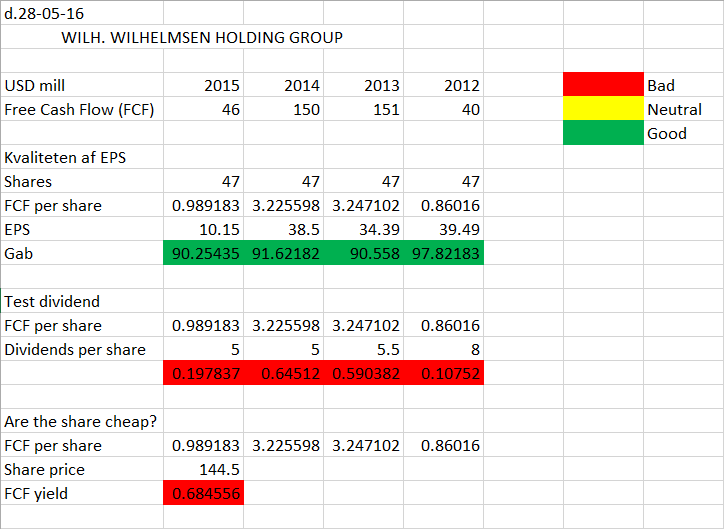Click the green Good legend swatch

[x=603, y=132]
